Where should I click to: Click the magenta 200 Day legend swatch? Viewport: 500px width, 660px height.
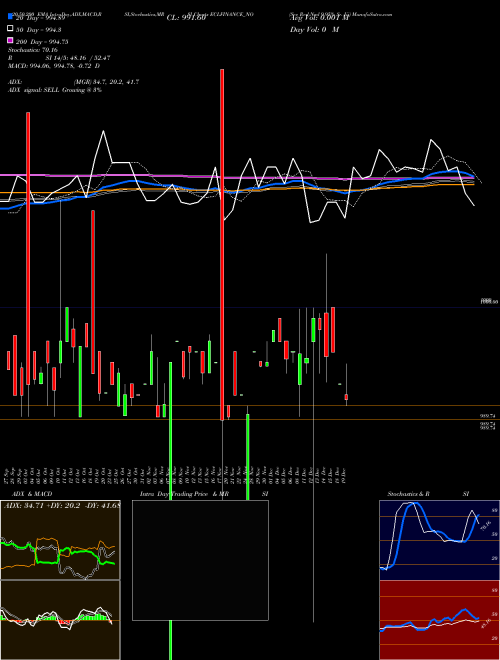tap(10, 41)
